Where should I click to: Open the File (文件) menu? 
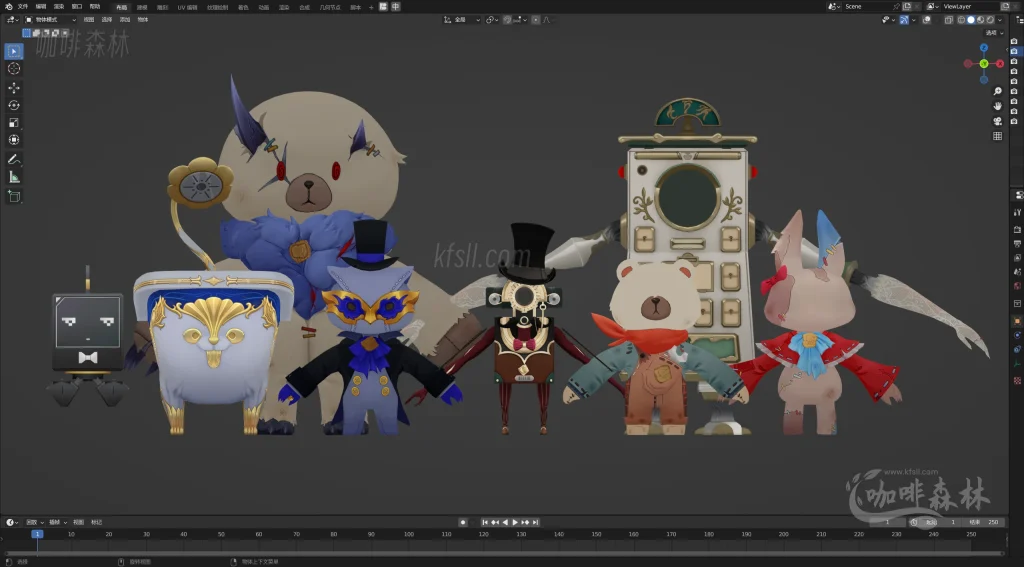tap(23, 7)
